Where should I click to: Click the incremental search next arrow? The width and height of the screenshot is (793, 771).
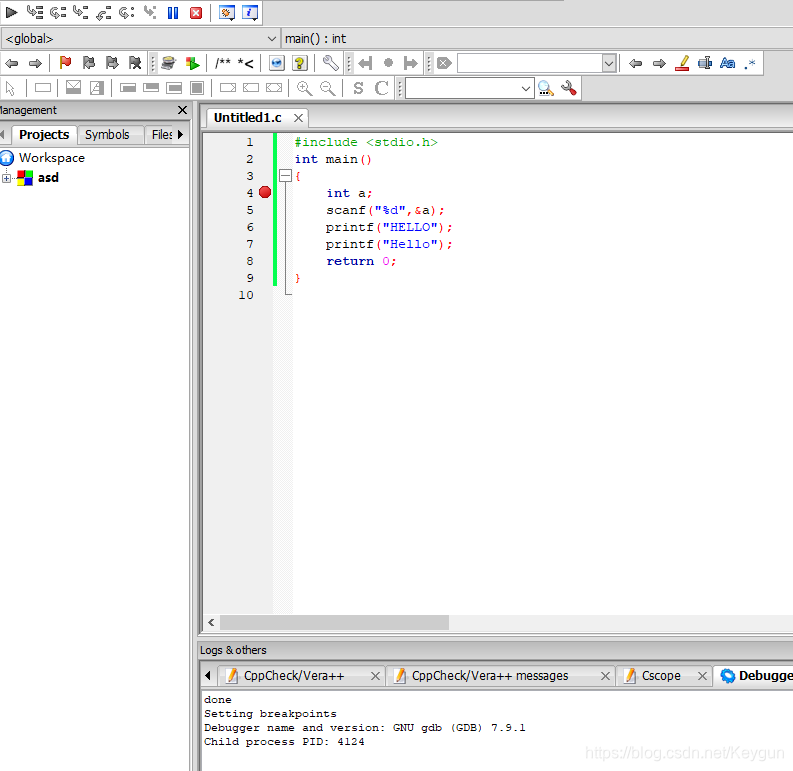point(659,63)
